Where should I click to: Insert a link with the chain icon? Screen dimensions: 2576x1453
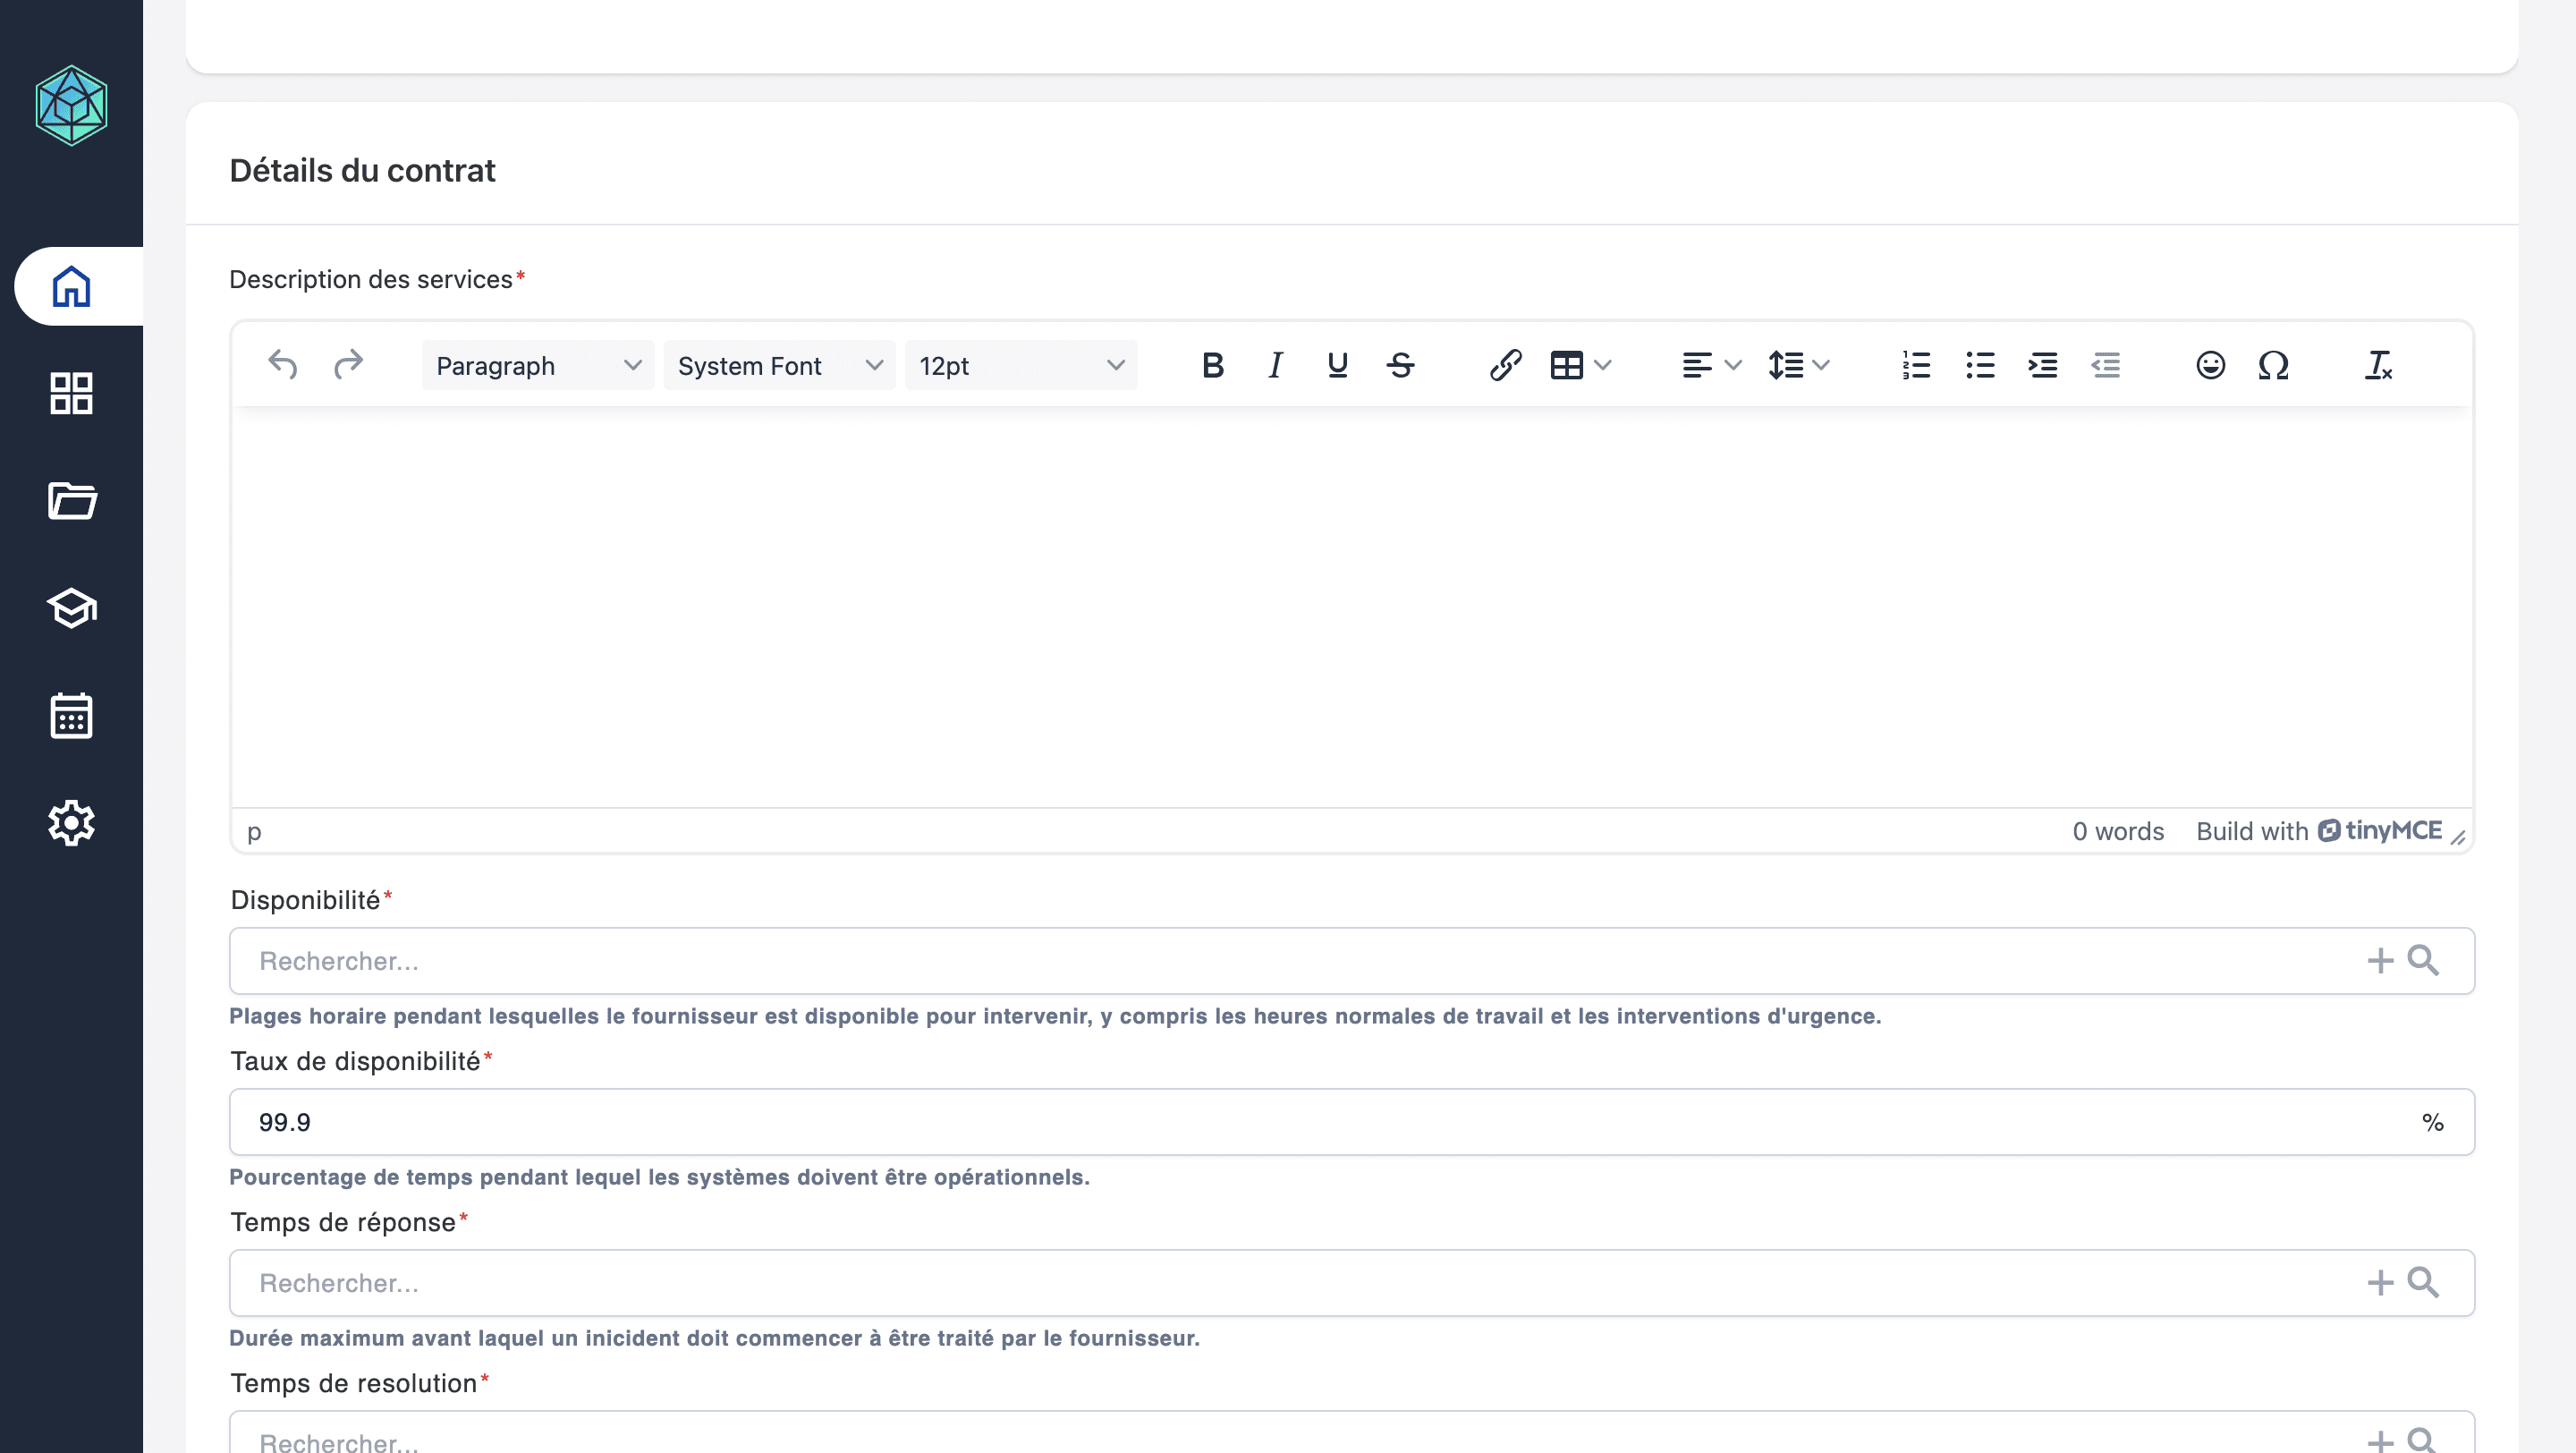[1505, 366]
